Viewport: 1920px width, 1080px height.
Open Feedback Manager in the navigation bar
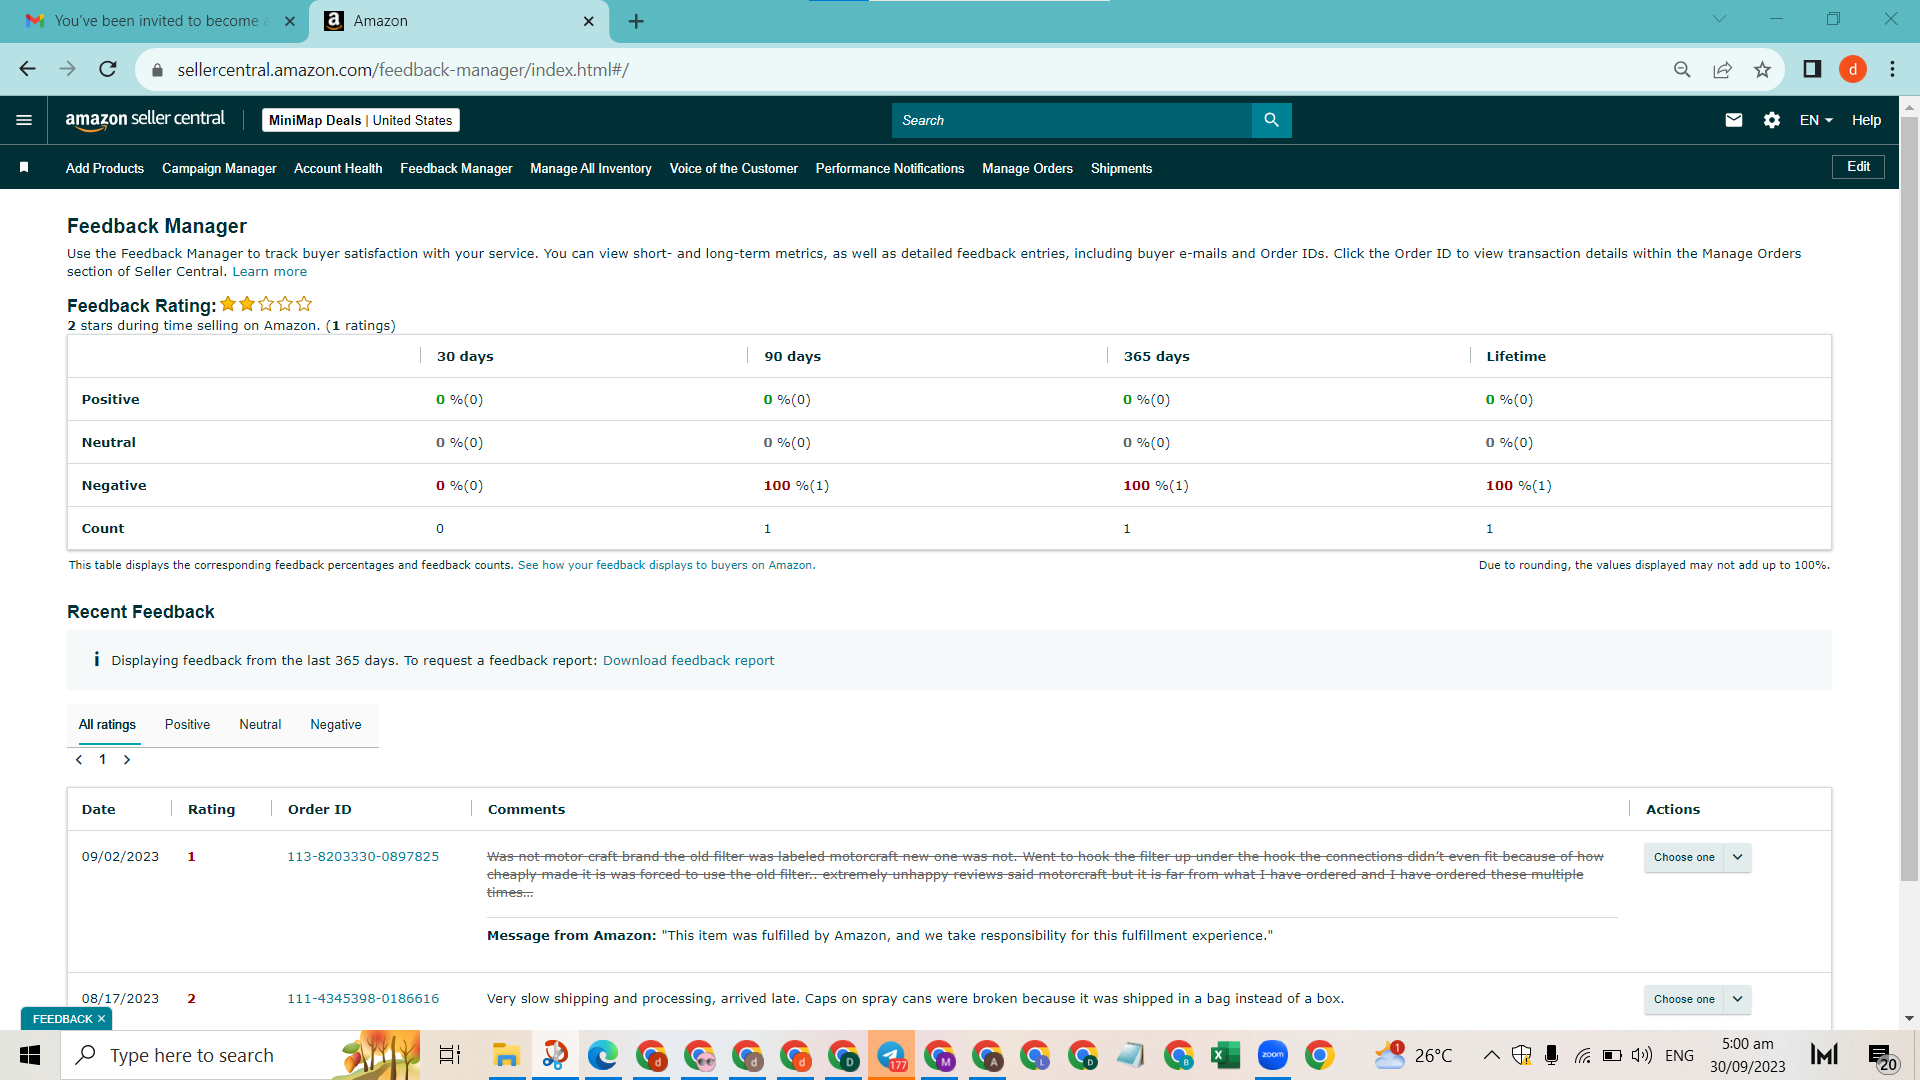(456, 168)
